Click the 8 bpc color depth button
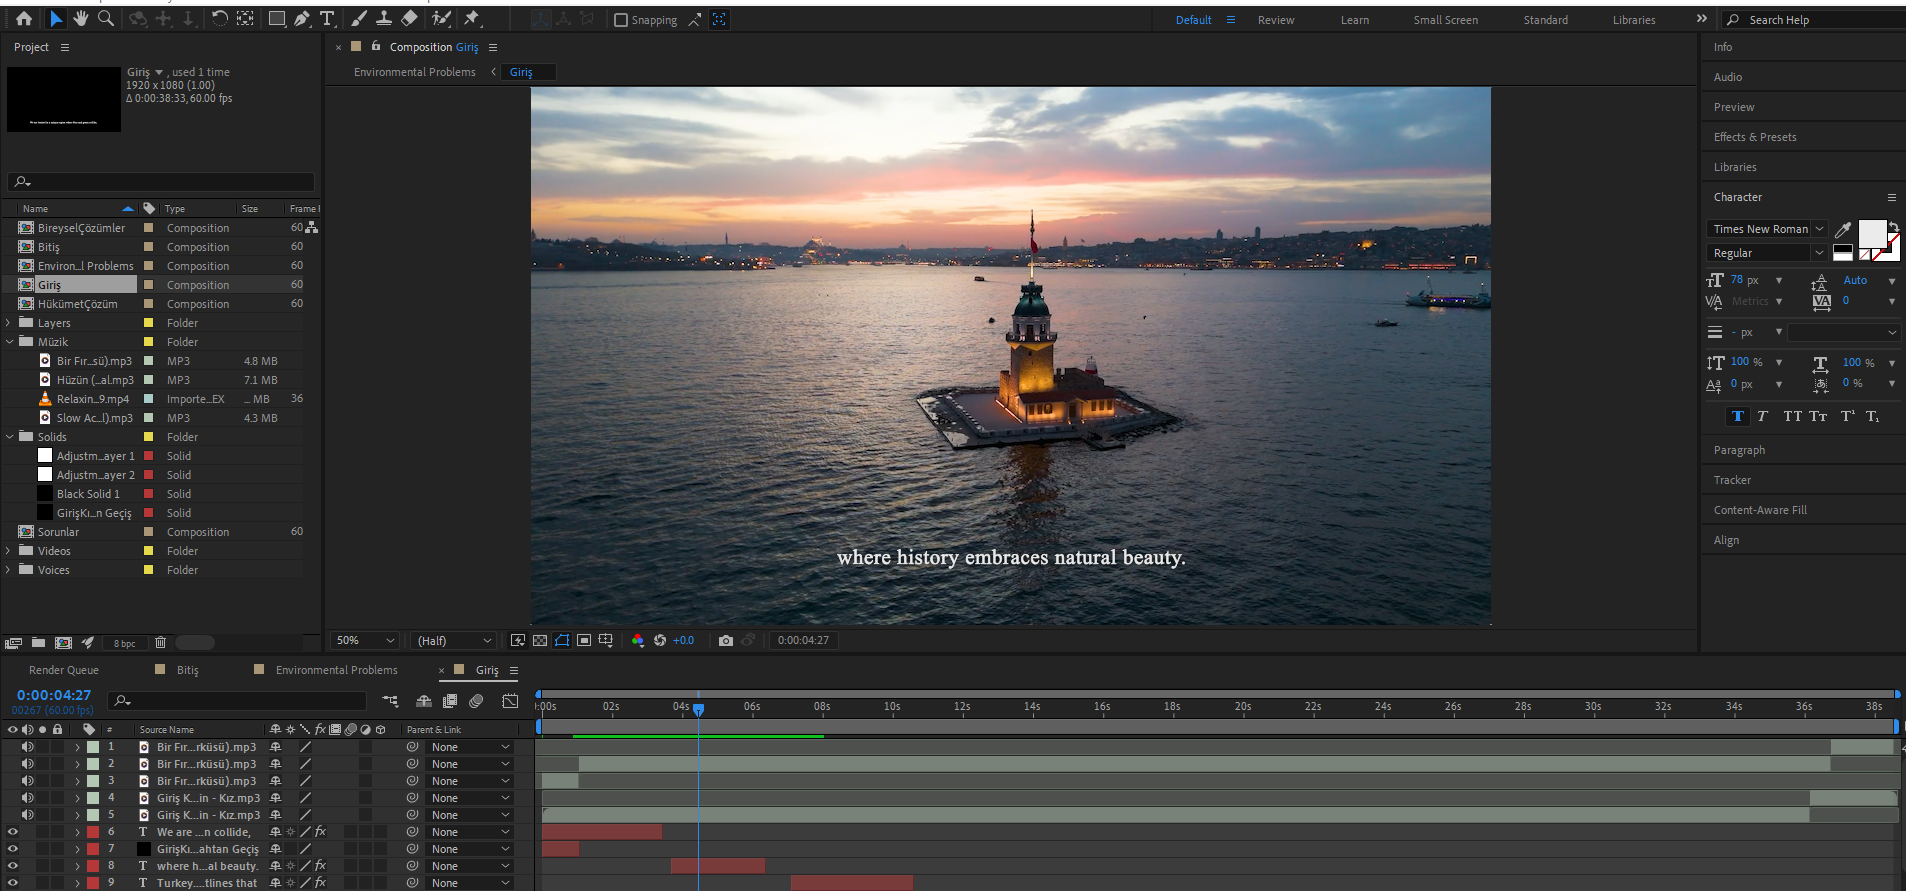This screenshot has height=891, width=1906. [x=124, y=643]
